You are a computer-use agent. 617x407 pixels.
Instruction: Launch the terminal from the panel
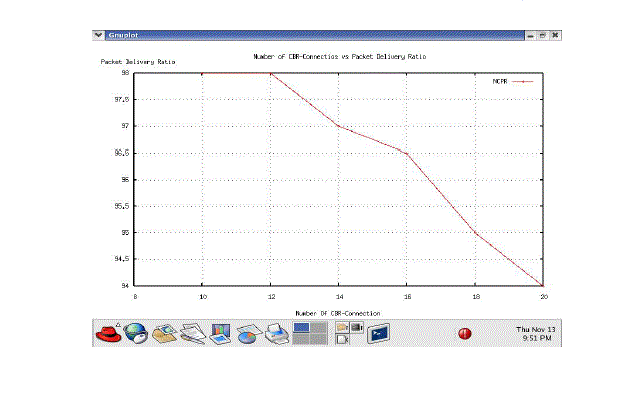click(378, 334)
